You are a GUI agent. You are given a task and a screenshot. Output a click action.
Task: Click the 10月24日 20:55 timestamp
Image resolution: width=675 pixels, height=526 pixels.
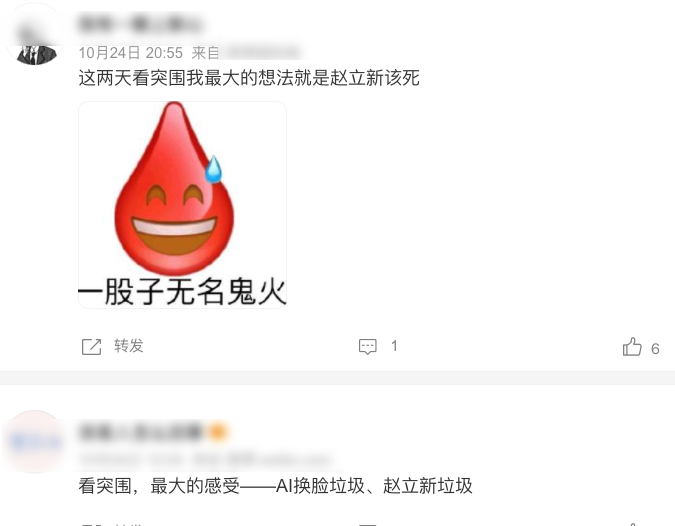130,53
